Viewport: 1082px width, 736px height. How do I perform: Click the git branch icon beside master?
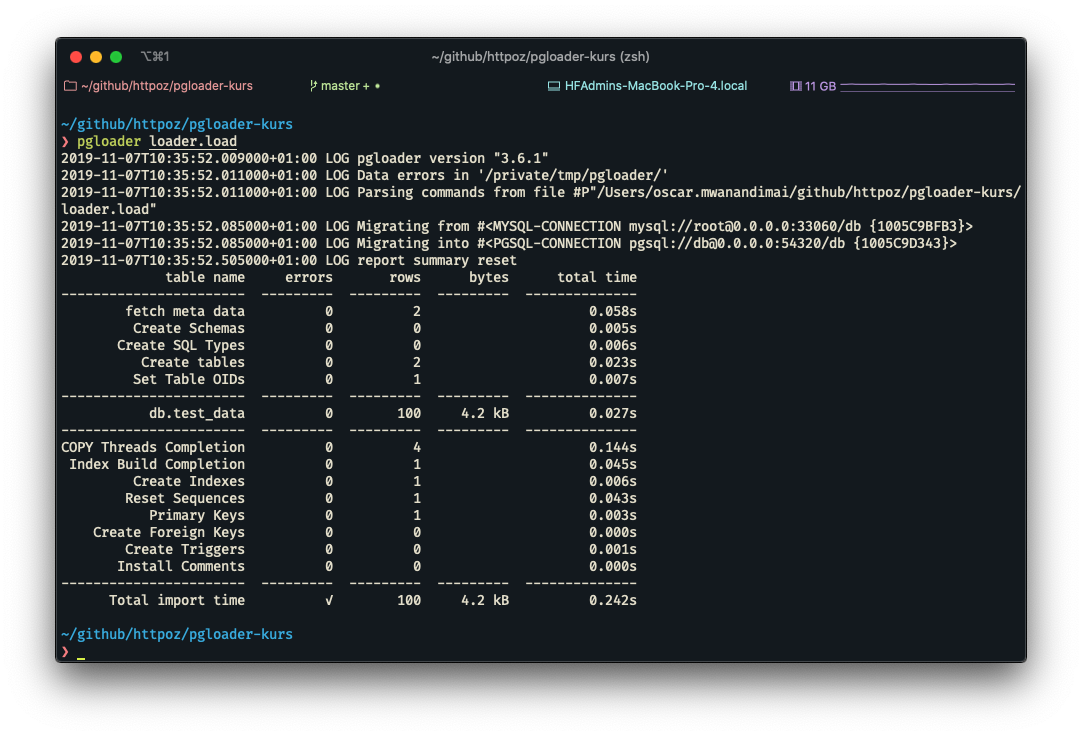pos(313,86)
